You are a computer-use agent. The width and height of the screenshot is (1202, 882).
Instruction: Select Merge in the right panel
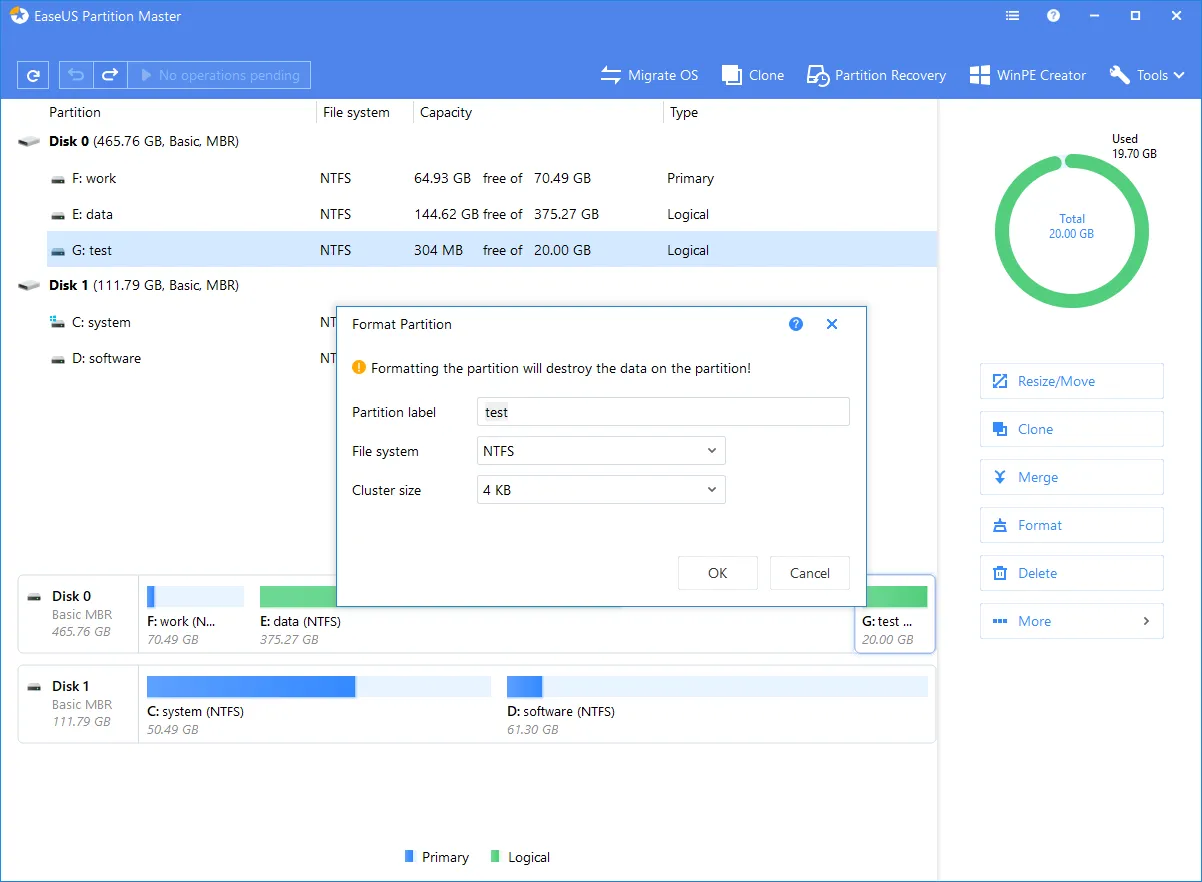pos(1071,477)
